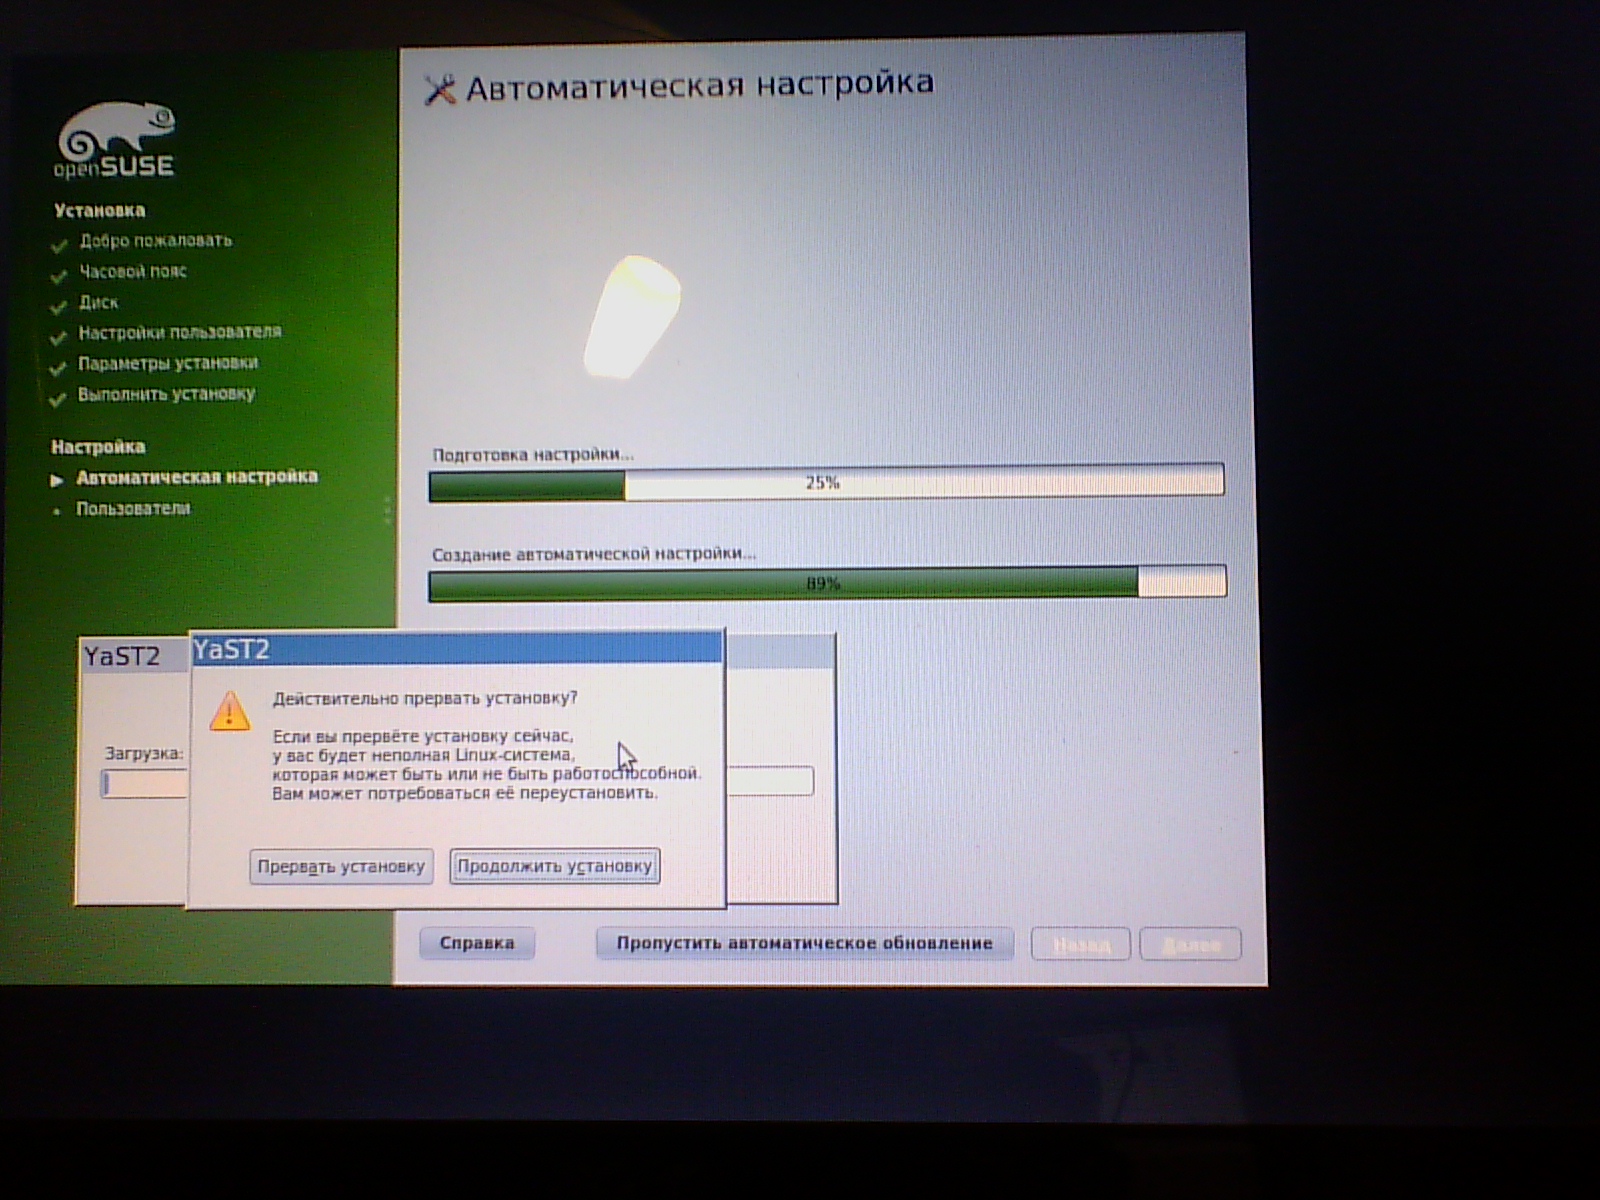Click the checkmark beside Добро пожаловать
1600x1200 pixels.
click(59, 244)
